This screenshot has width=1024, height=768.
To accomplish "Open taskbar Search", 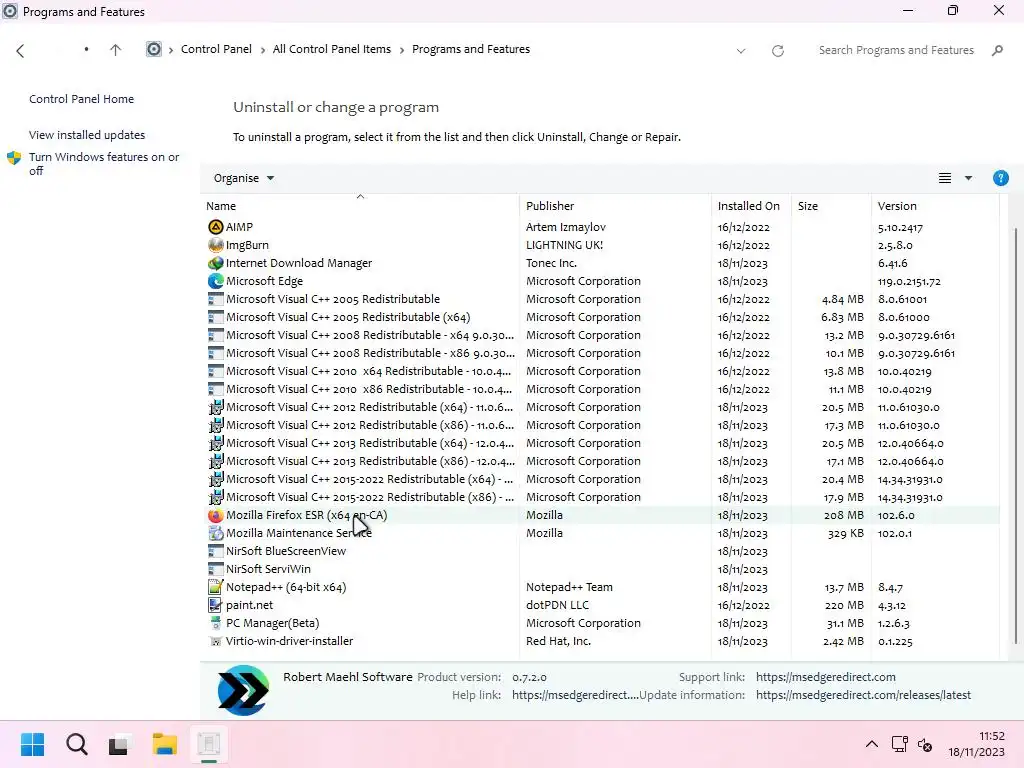I will [x=77, y=744].
